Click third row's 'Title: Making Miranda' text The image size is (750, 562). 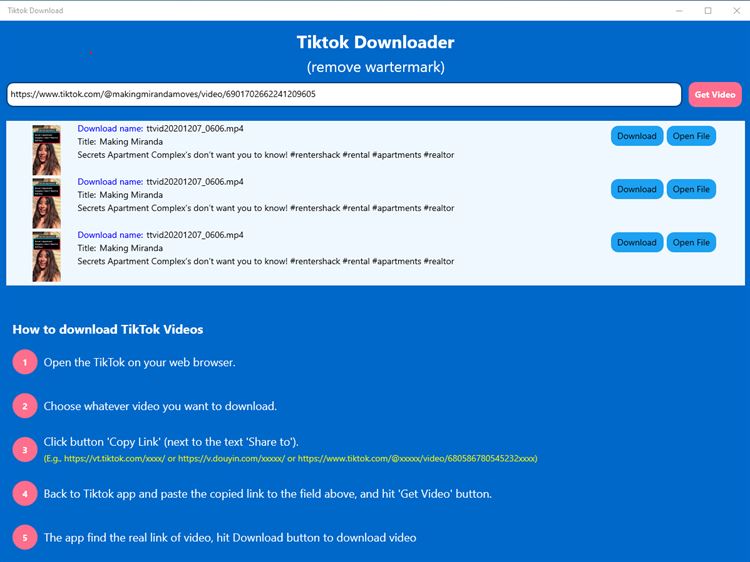(120, 248)
